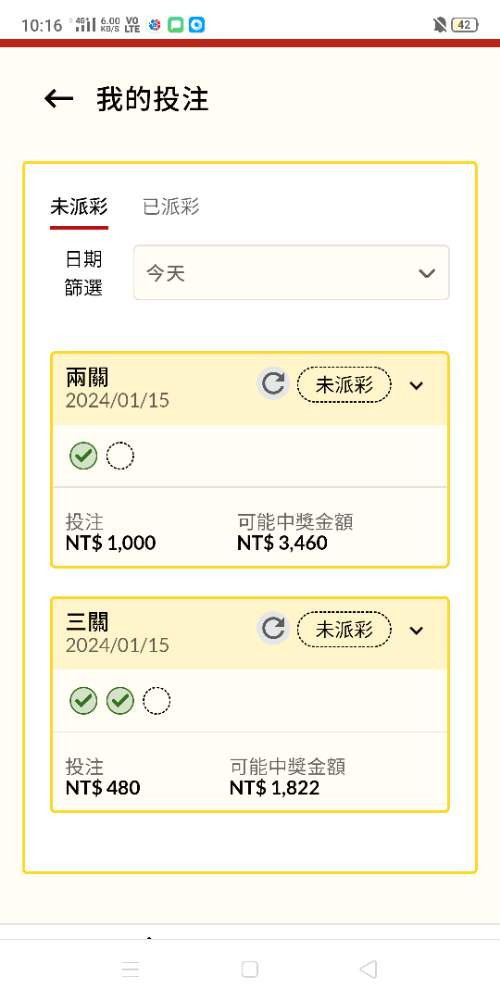Tap the NT$ 3,460 possible winnings amount
The height and width of the screenshot is (1000, 500).
pos(282,543)
